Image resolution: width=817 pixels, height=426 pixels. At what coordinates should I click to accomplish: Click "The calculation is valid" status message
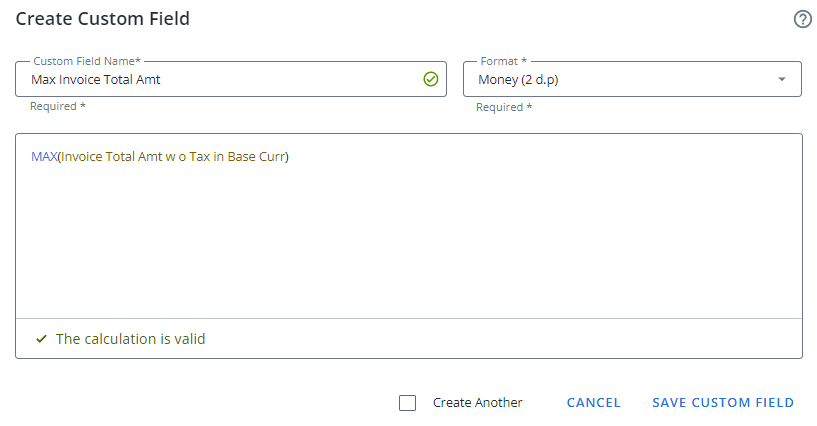(130, 339)
